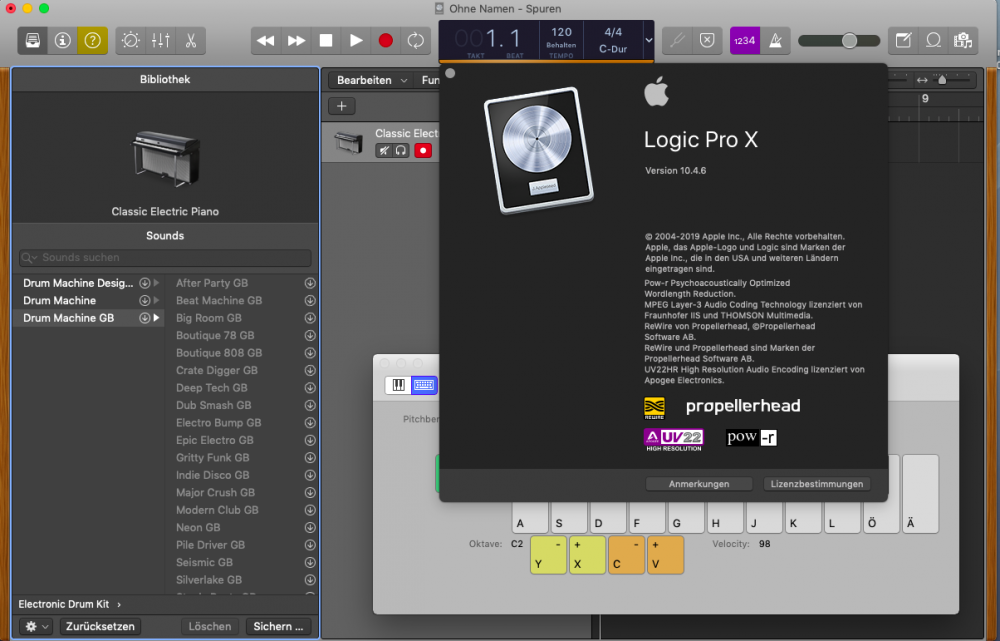This screenshot has height=641, width=1000.
Task: Click the Sounds suchen search field
Action: 165,258
